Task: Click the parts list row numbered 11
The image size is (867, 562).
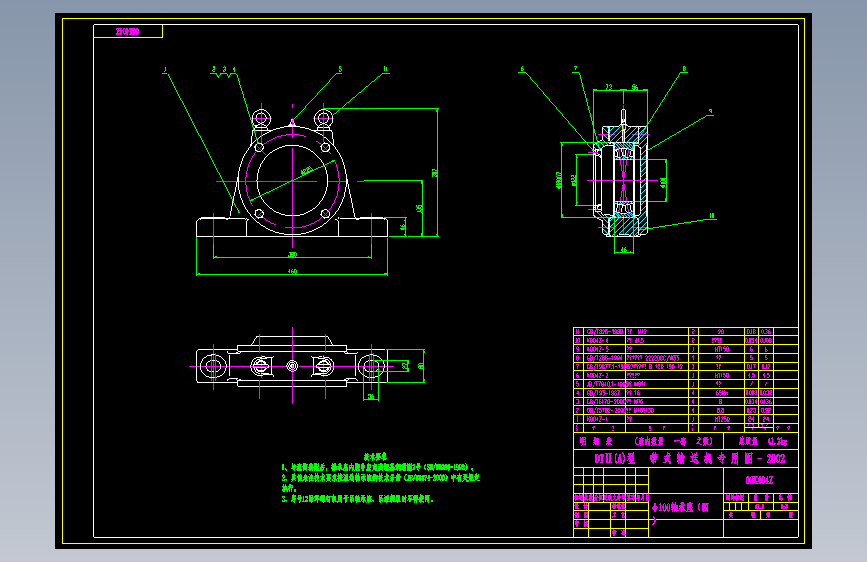Action: tap(686, 332)
